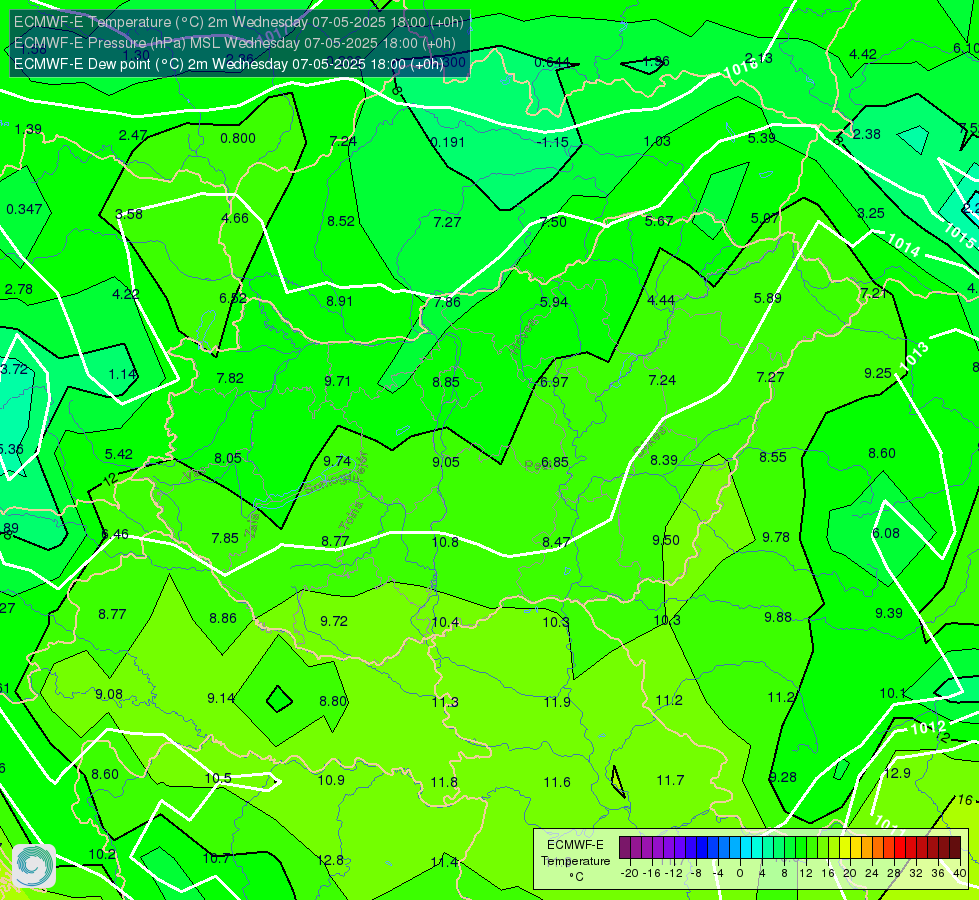Click the 9.50 dew point value
This screenshot has height=900, width=979.
tap(666, 540)
